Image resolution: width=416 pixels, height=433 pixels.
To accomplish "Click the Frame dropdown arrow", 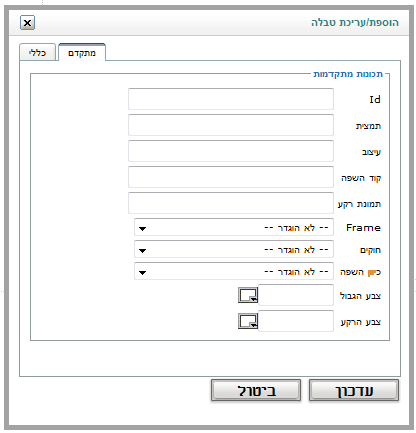I will click(x=143, y=229).
